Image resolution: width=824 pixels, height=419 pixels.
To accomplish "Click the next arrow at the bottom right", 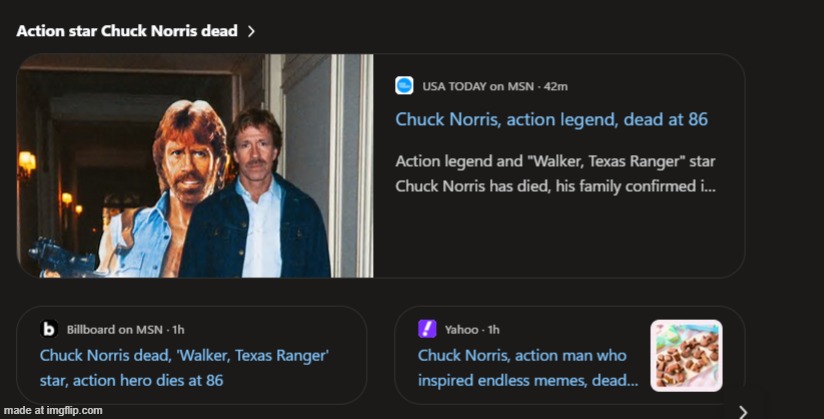I will point(742,411).
